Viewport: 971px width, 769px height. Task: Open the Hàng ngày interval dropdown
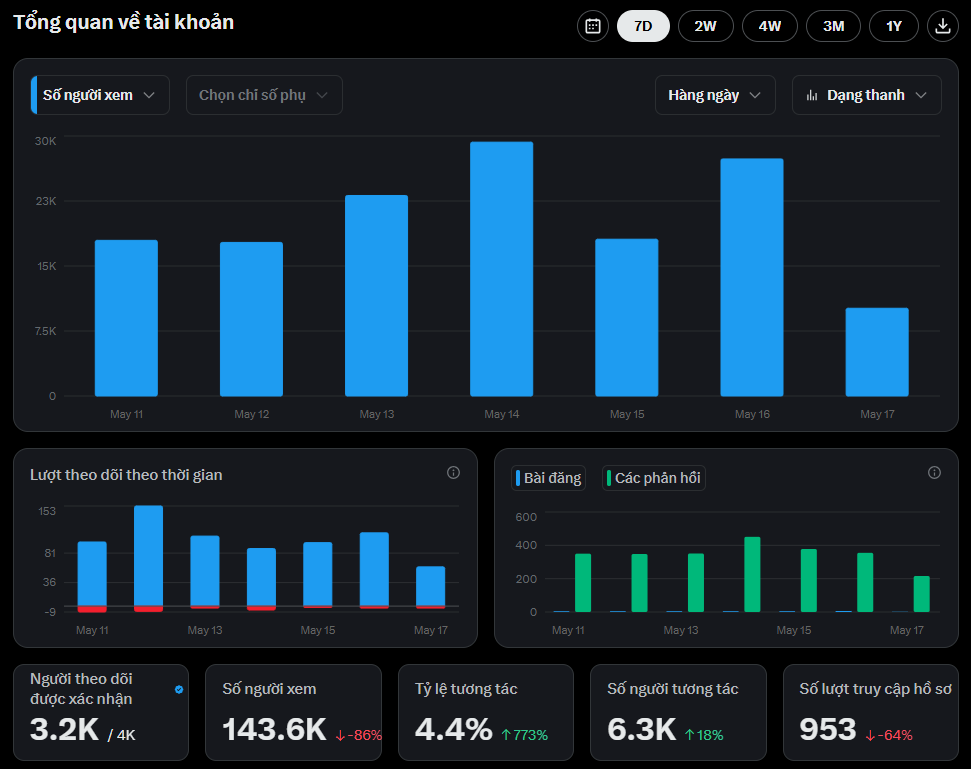click(x=715, y=95)
